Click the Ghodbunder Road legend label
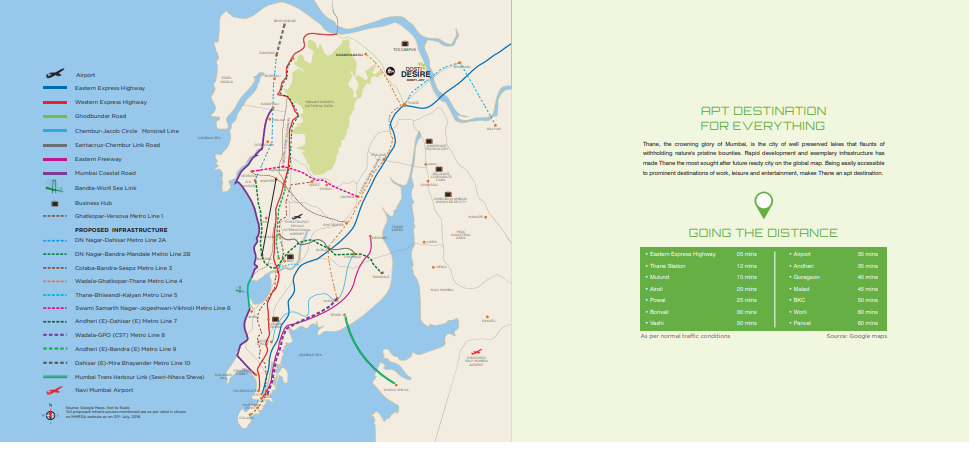 point(99,116)
